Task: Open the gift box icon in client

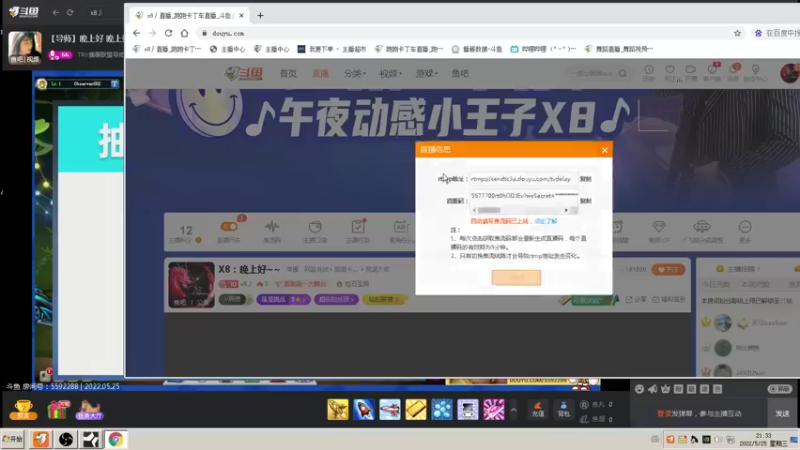Action: coord(58,410)
